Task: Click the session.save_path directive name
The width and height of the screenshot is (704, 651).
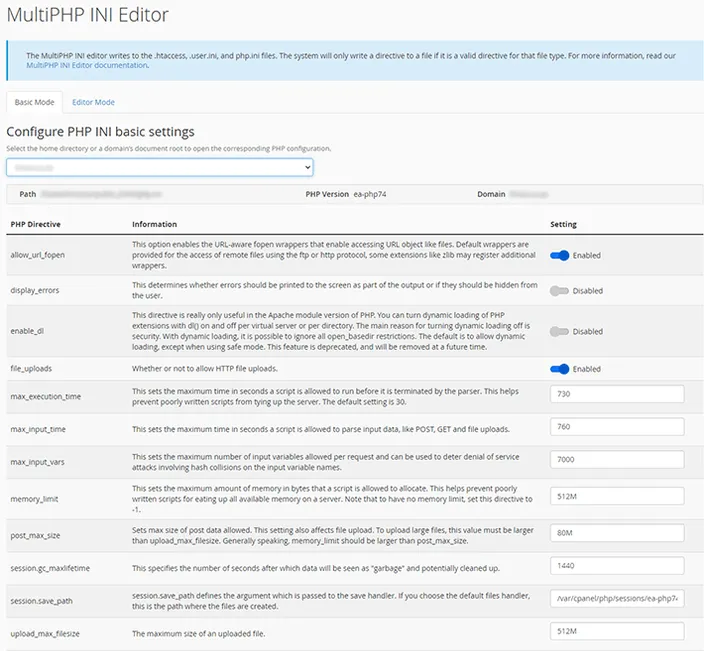Action: [x=41, y=601]
